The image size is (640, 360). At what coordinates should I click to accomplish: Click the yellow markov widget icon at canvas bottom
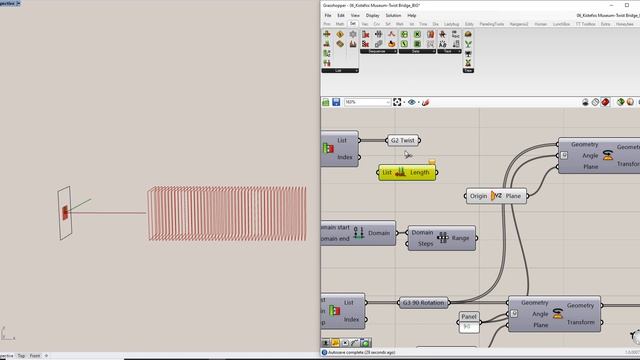335,343
